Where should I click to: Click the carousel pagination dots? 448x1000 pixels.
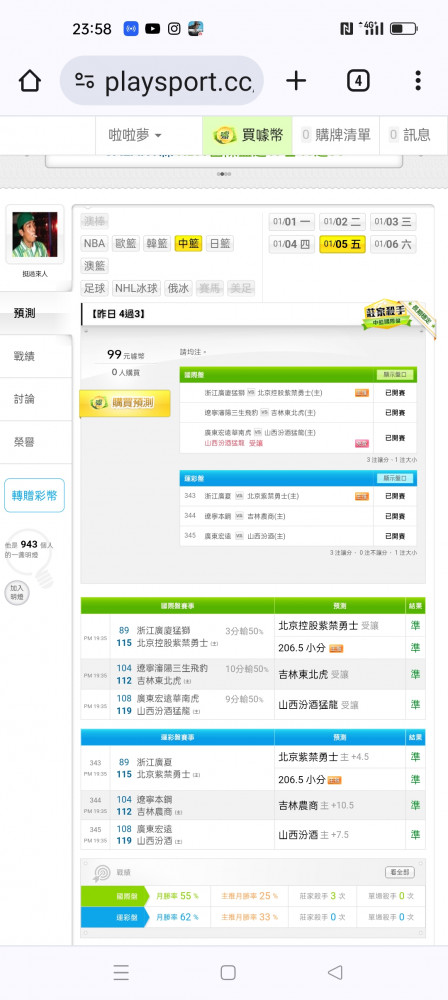click(x=224, y=173)
